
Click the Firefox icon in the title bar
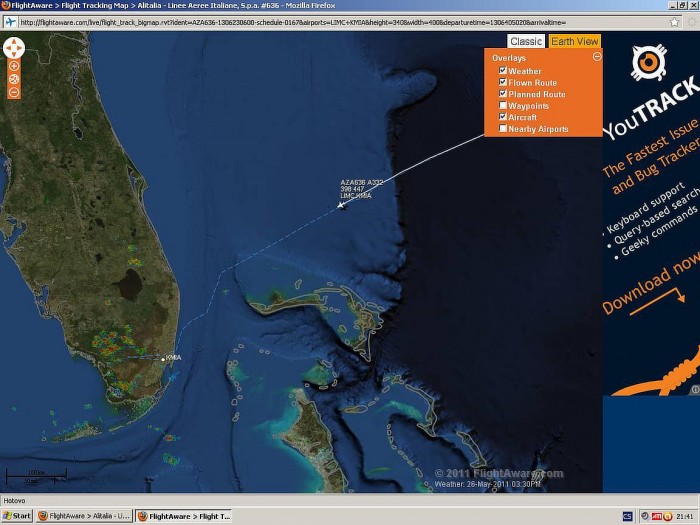click(5, 5)
